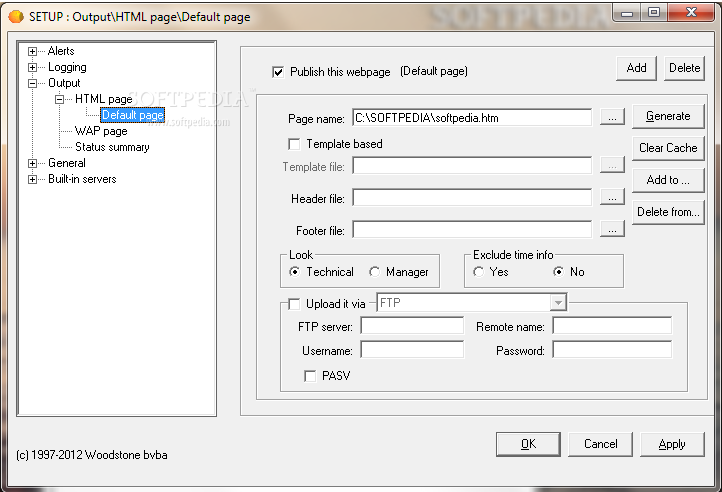Screen dimensions: 722x492
Task: Browse for Footer file
Action: tap(612, 229)
